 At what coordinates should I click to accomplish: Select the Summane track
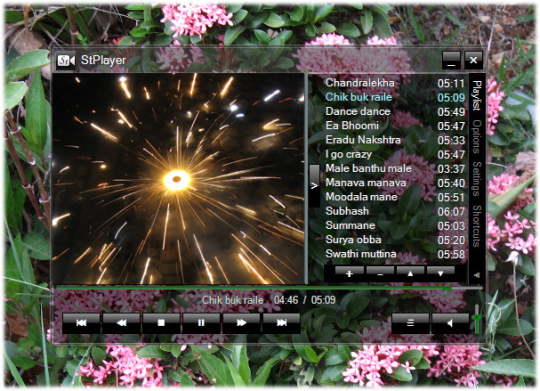(x=395, y=225)
